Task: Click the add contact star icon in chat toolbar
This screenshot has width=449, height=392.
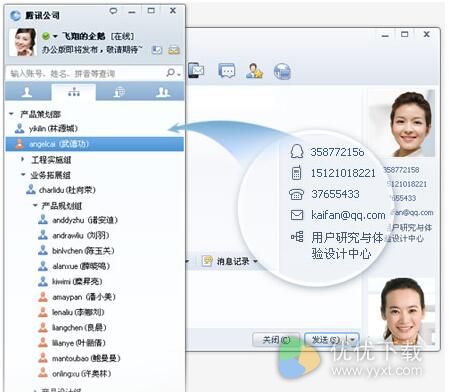Action: [254, 71]
